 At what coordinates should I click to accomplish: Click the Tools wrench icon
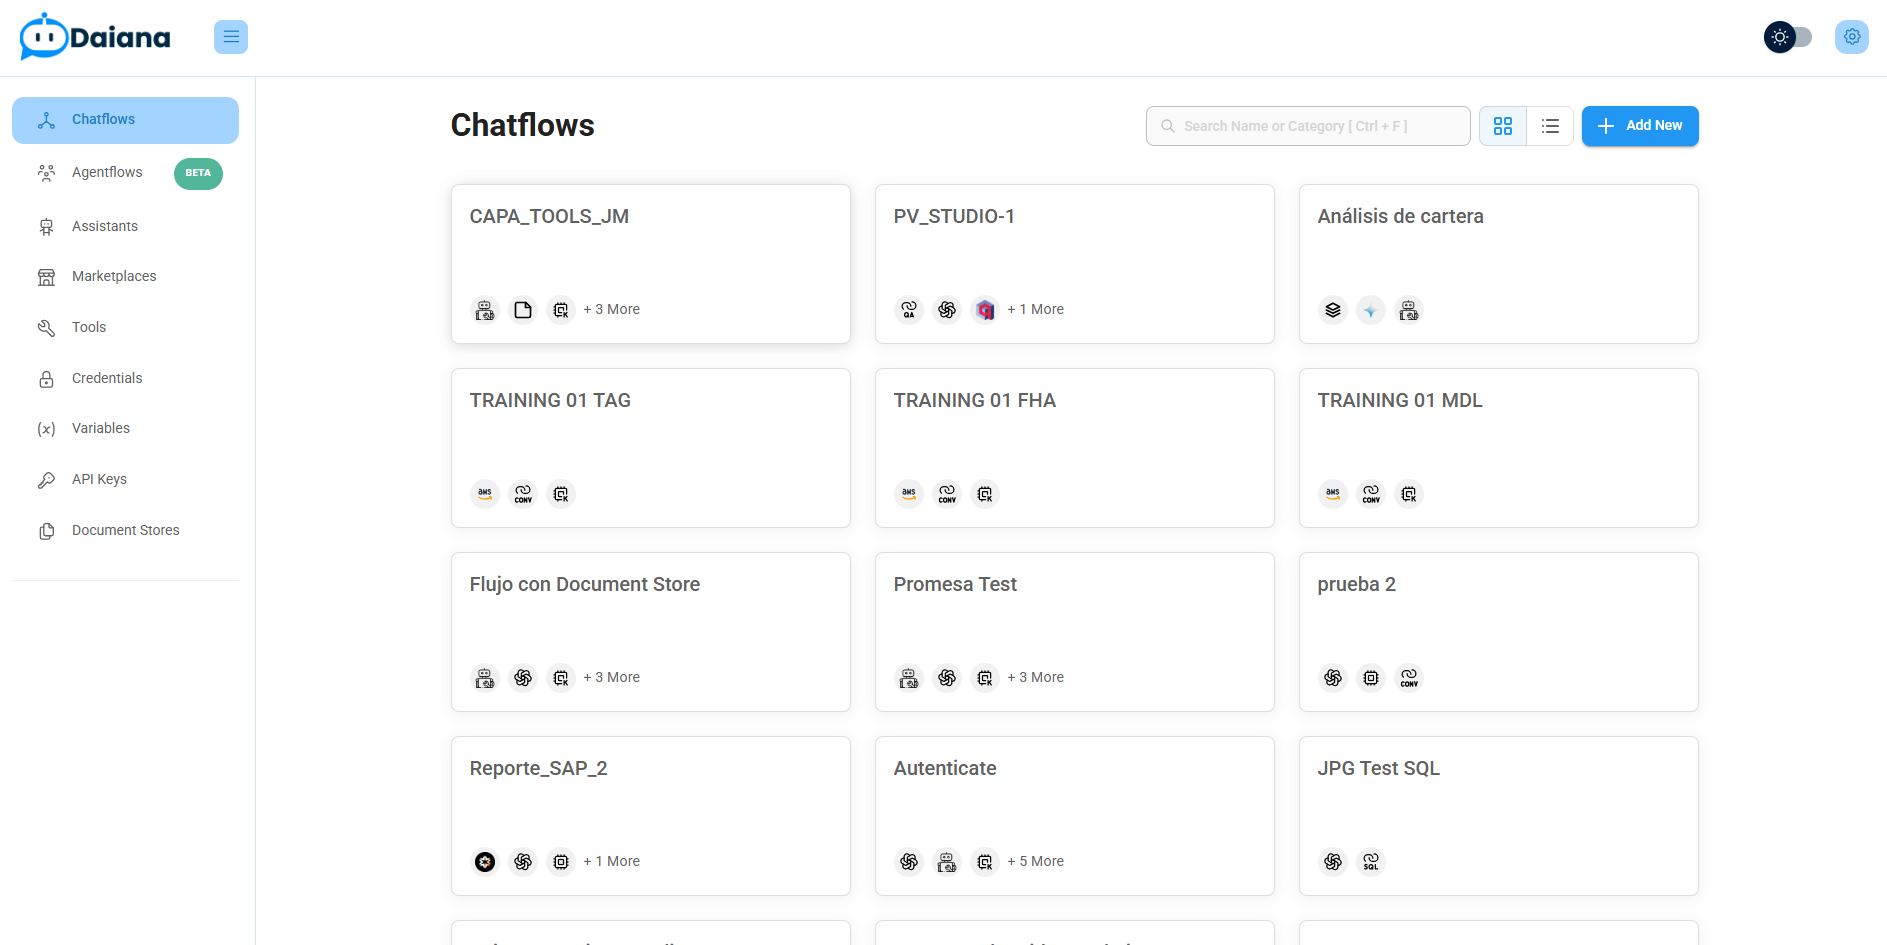tap(46, 328)
